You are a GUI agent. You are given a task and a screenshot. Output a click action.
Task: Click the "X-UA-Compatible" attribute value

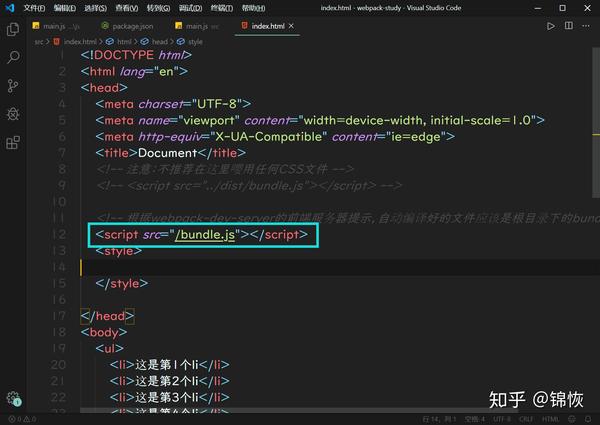(269, 137)
